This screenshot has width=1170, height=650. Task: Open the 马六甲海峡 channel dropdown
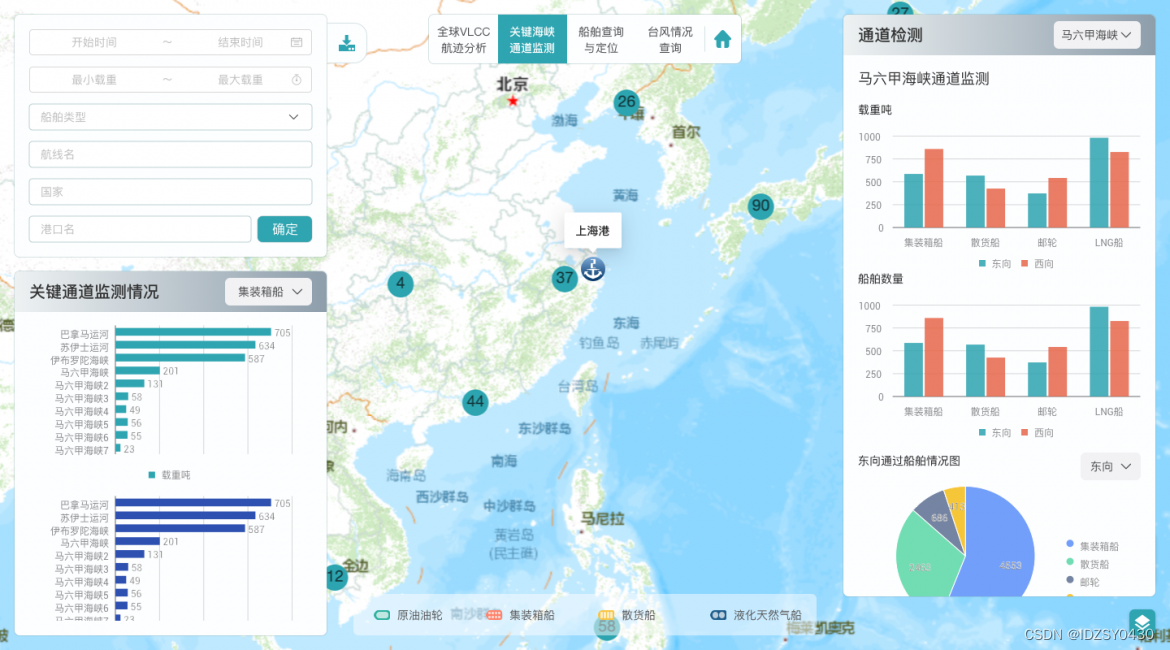tap(1097, 35)
